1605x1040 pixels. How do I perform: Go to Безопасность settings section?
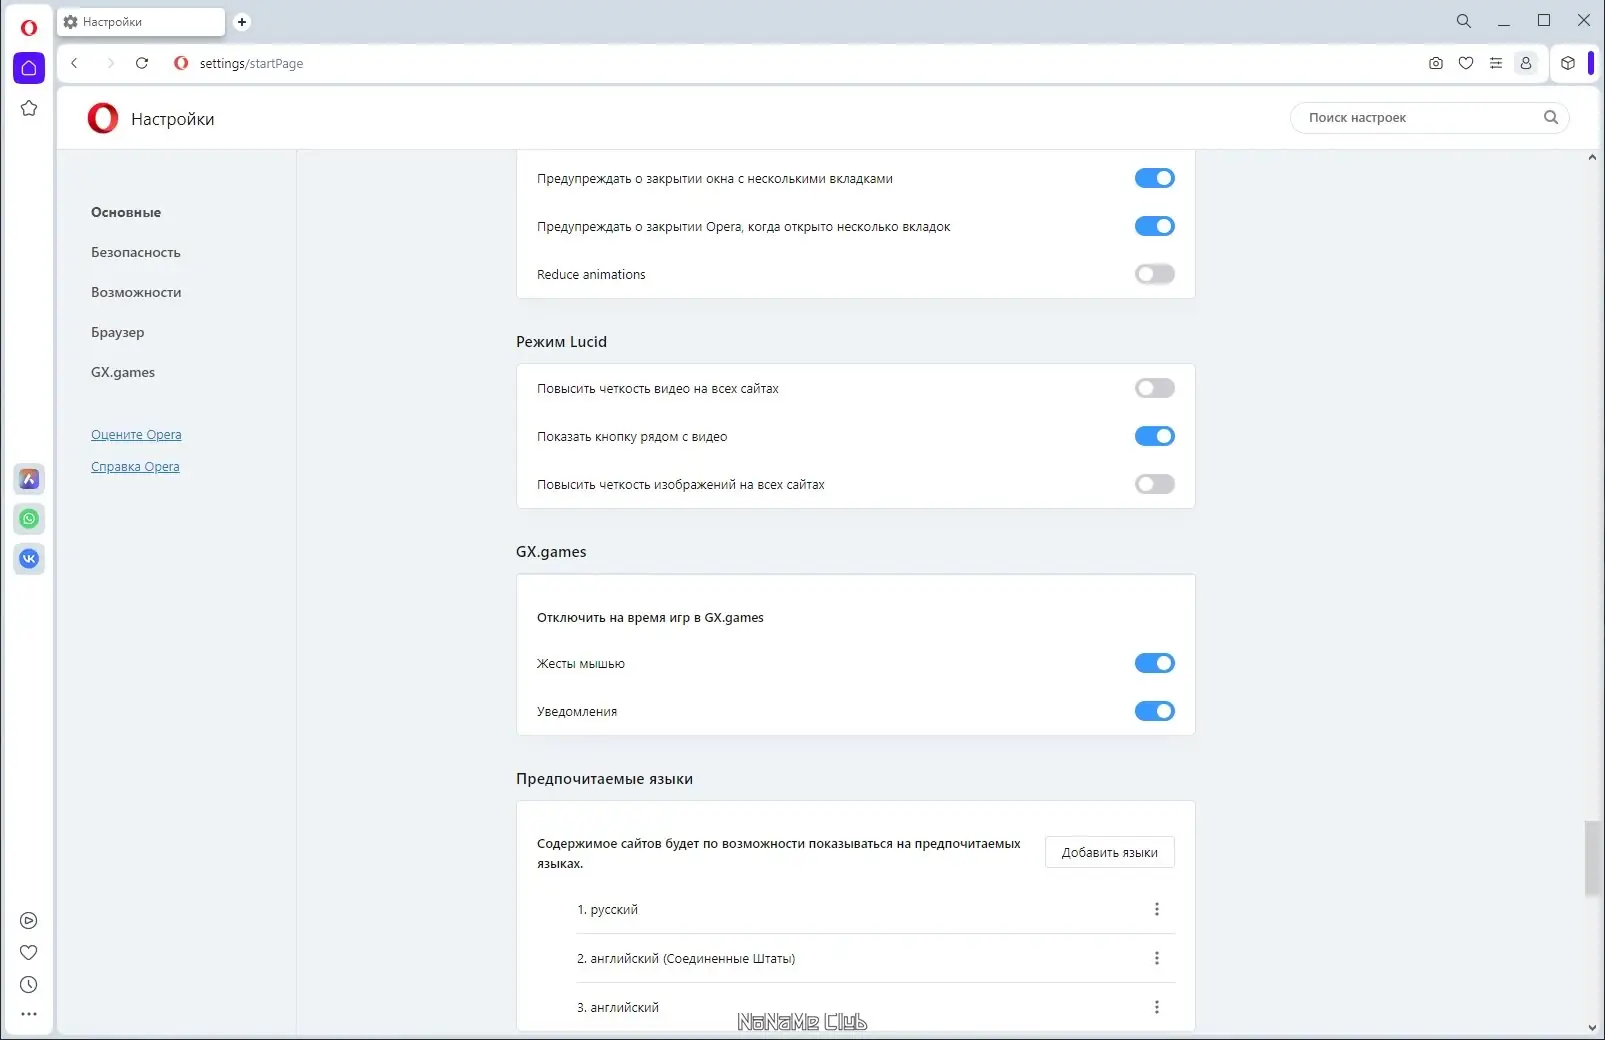(x=136, y=252)
